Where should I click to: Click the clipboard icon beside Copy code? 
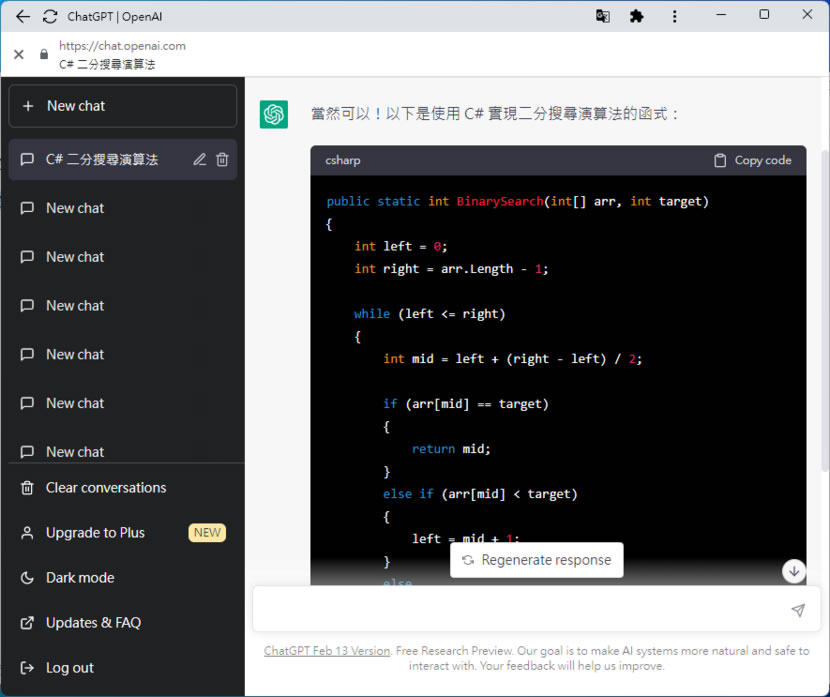pos(720,160)
